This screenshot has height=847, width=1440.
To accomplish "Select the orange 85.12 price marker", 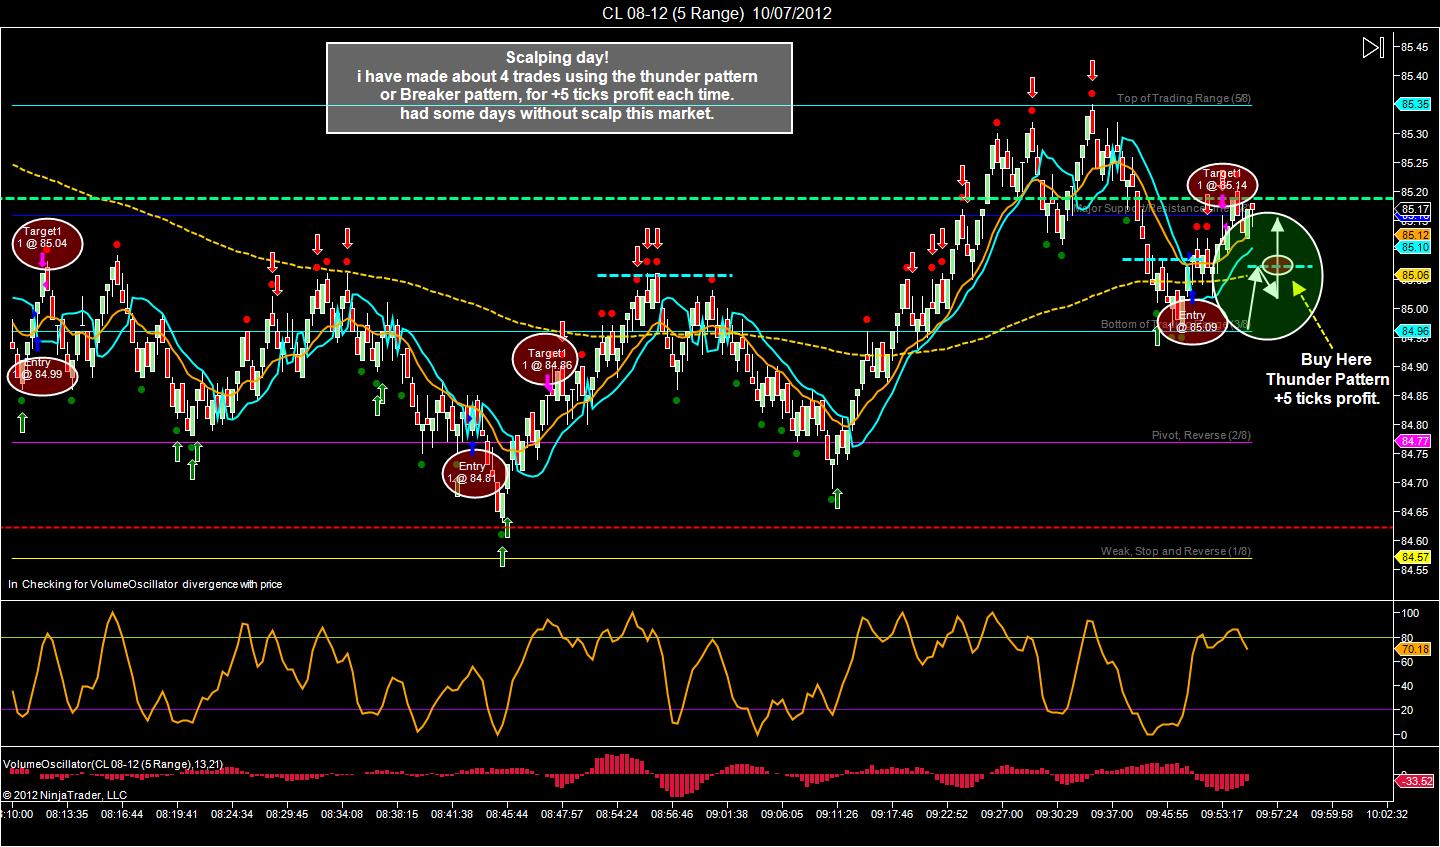I will coord(1415,235).
